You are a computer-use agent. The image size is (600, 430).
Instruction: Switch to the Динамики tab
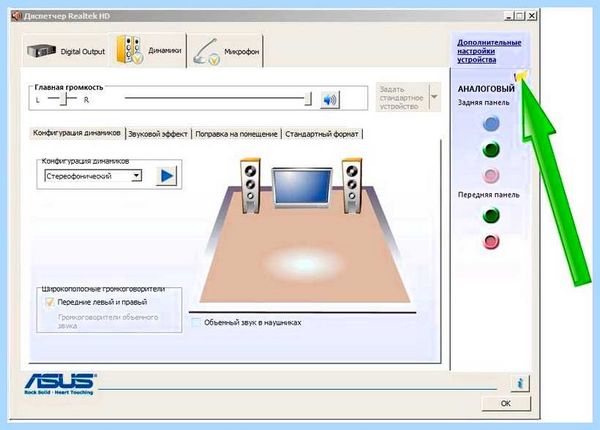tap(148, 50)
